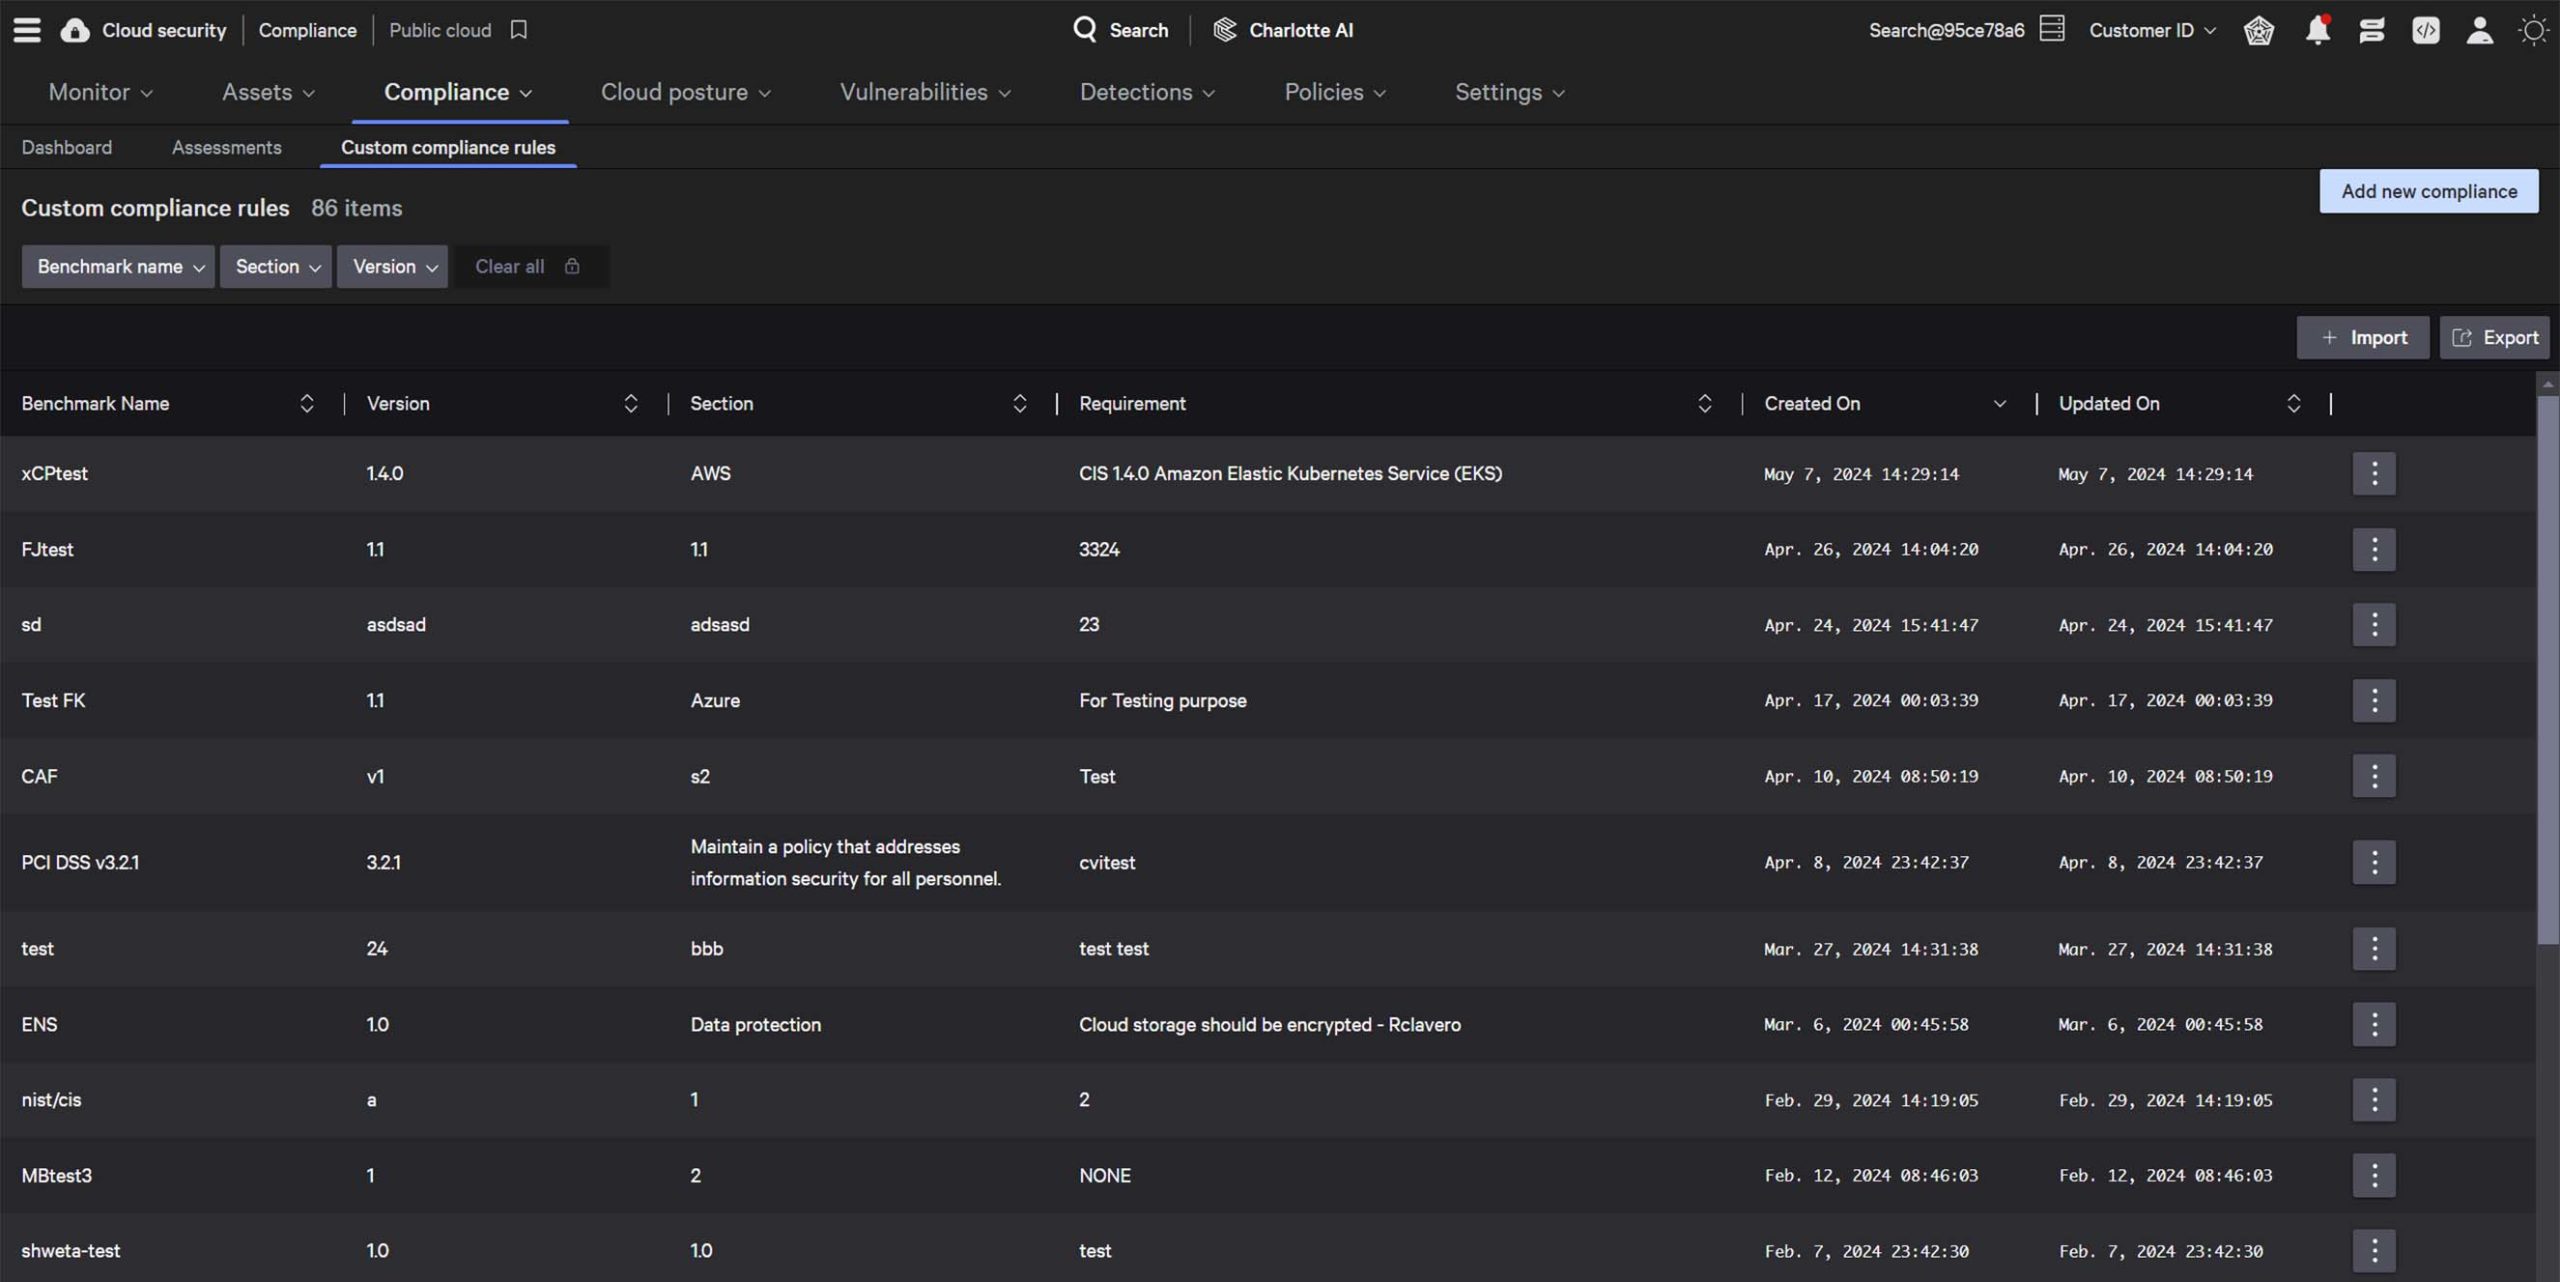Open row actions for sd benchmark

(2374, 625)
